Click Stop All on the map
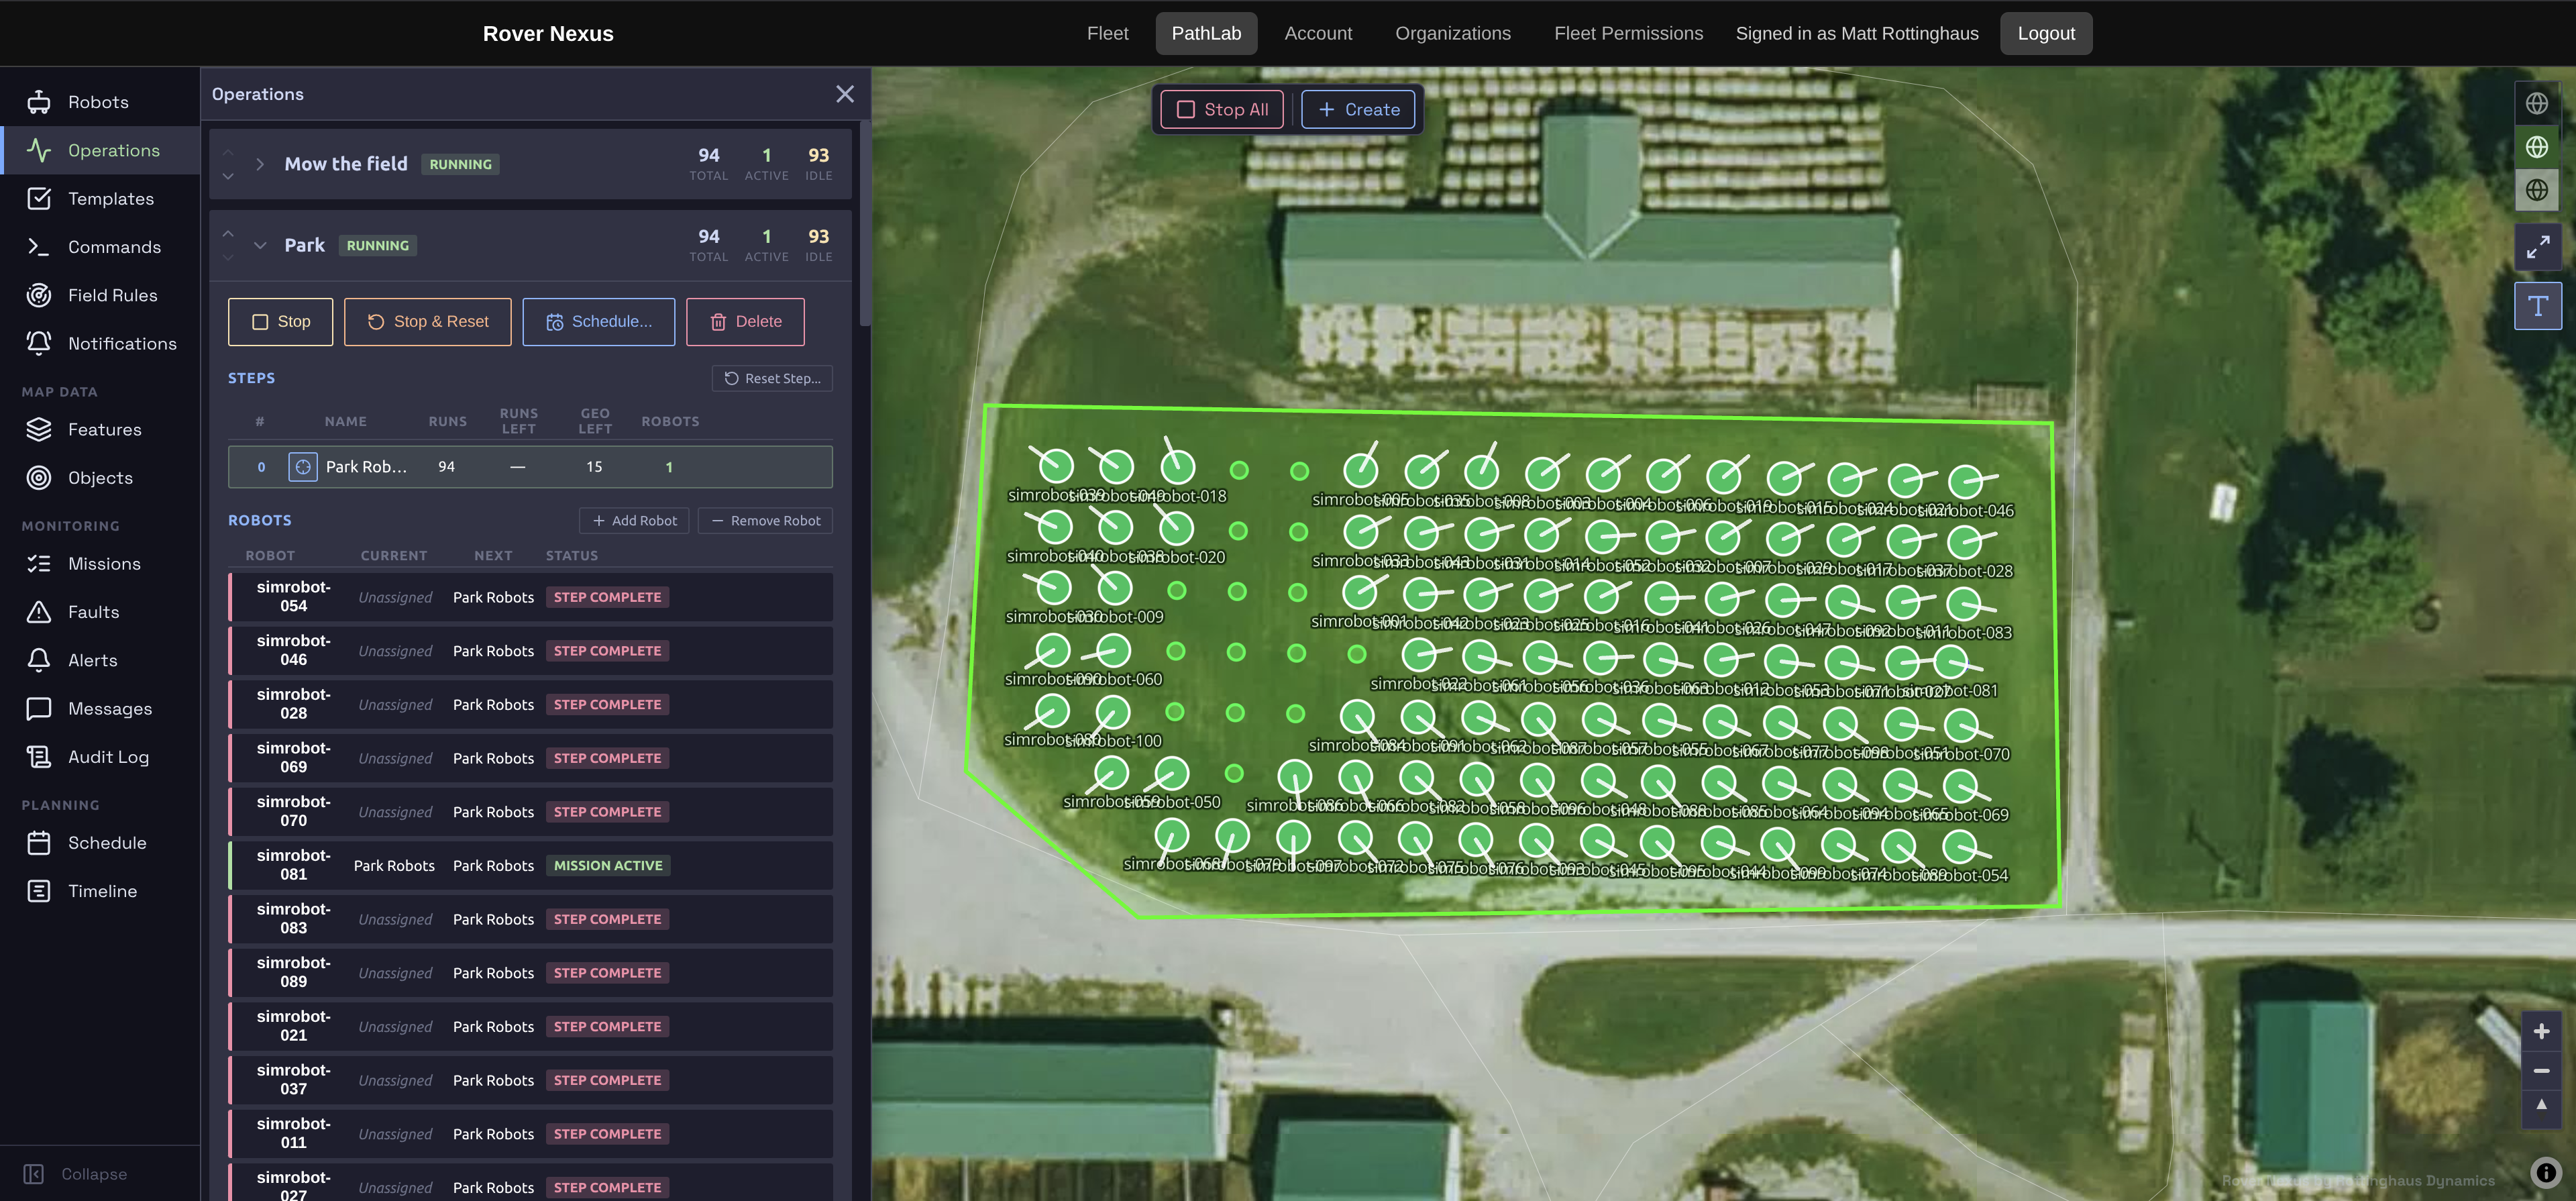 1222,109
